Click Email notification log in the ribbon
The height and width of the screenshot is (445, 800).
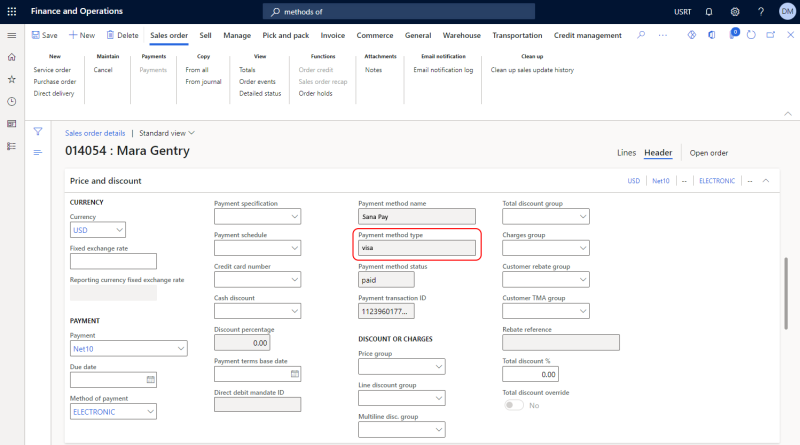pyautogui.click(x=443, y=70)
